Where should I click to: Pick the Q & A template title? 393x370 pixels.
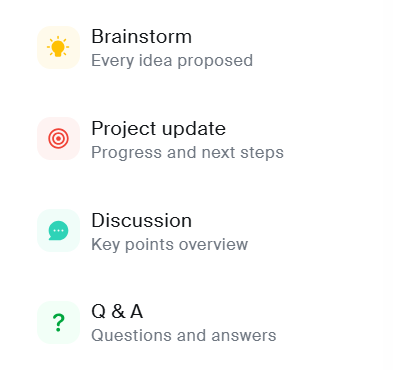[x=117, y=312]
